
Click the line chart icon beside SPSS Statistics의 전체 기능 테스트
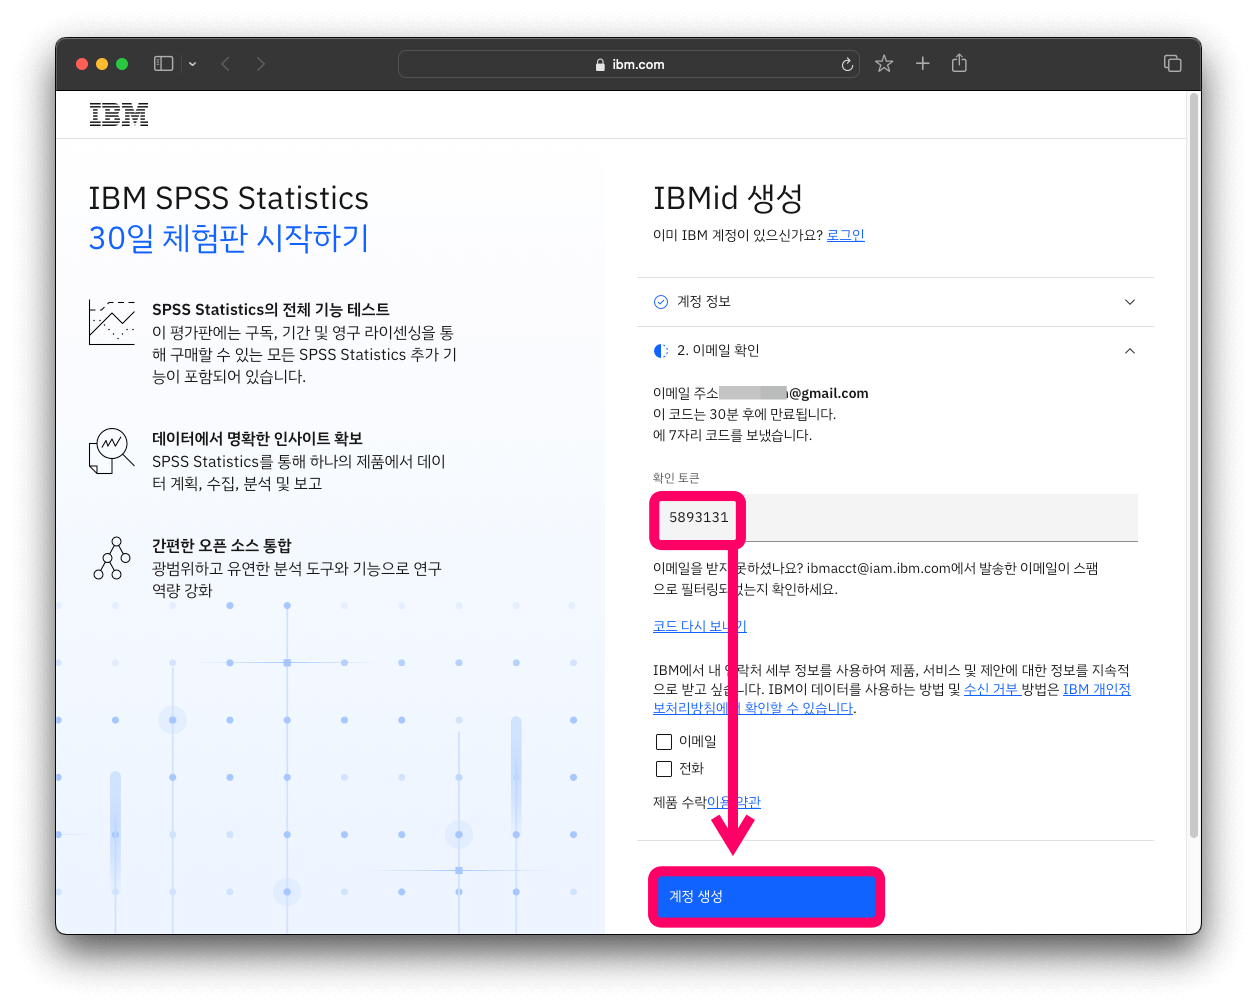click(112, 322)
